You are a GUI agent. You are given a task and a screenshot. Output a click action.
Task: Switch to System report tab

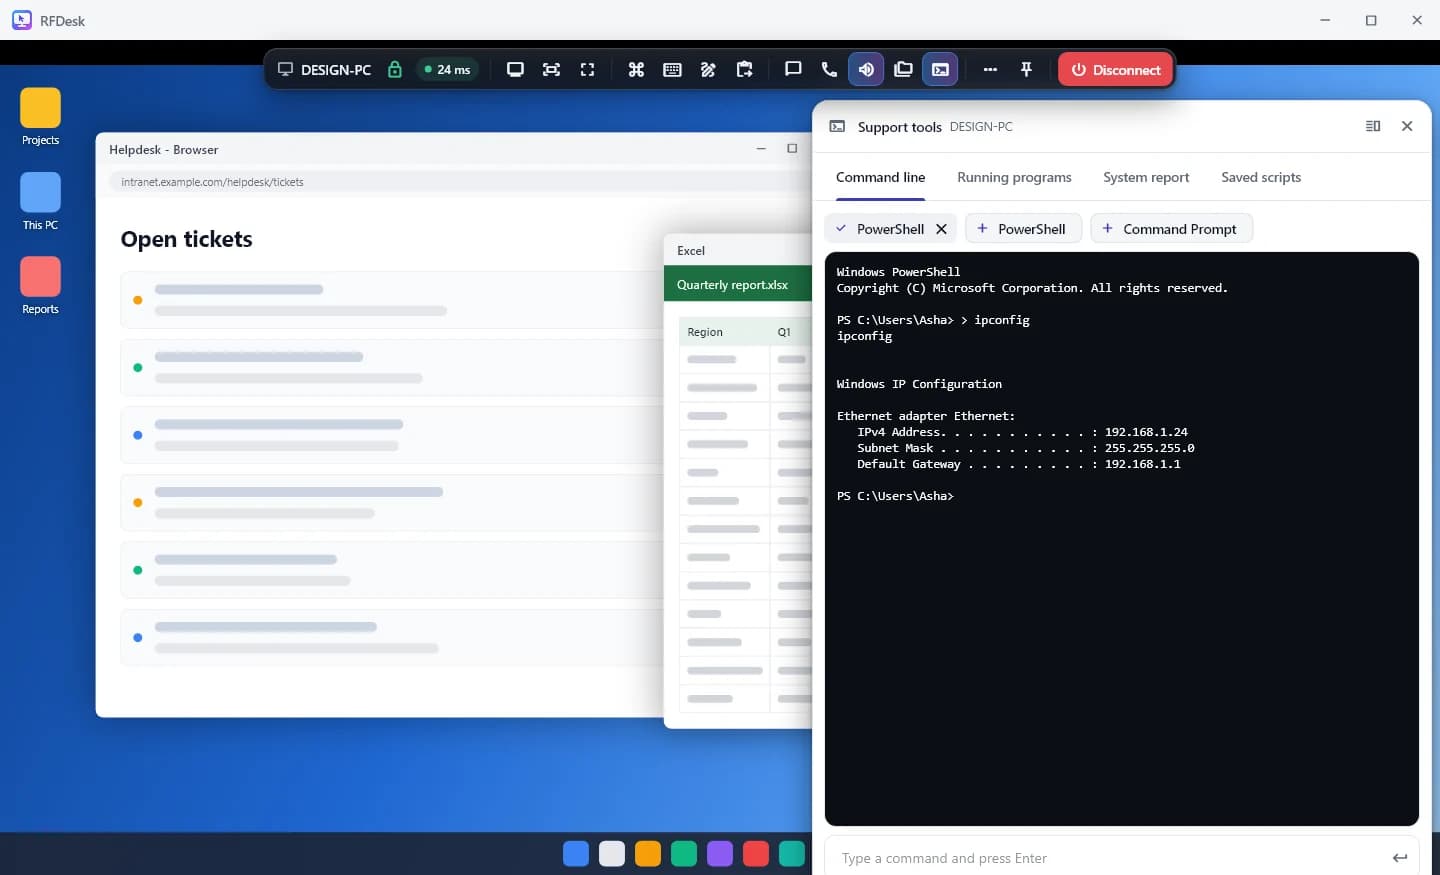tap(1146, 177)
